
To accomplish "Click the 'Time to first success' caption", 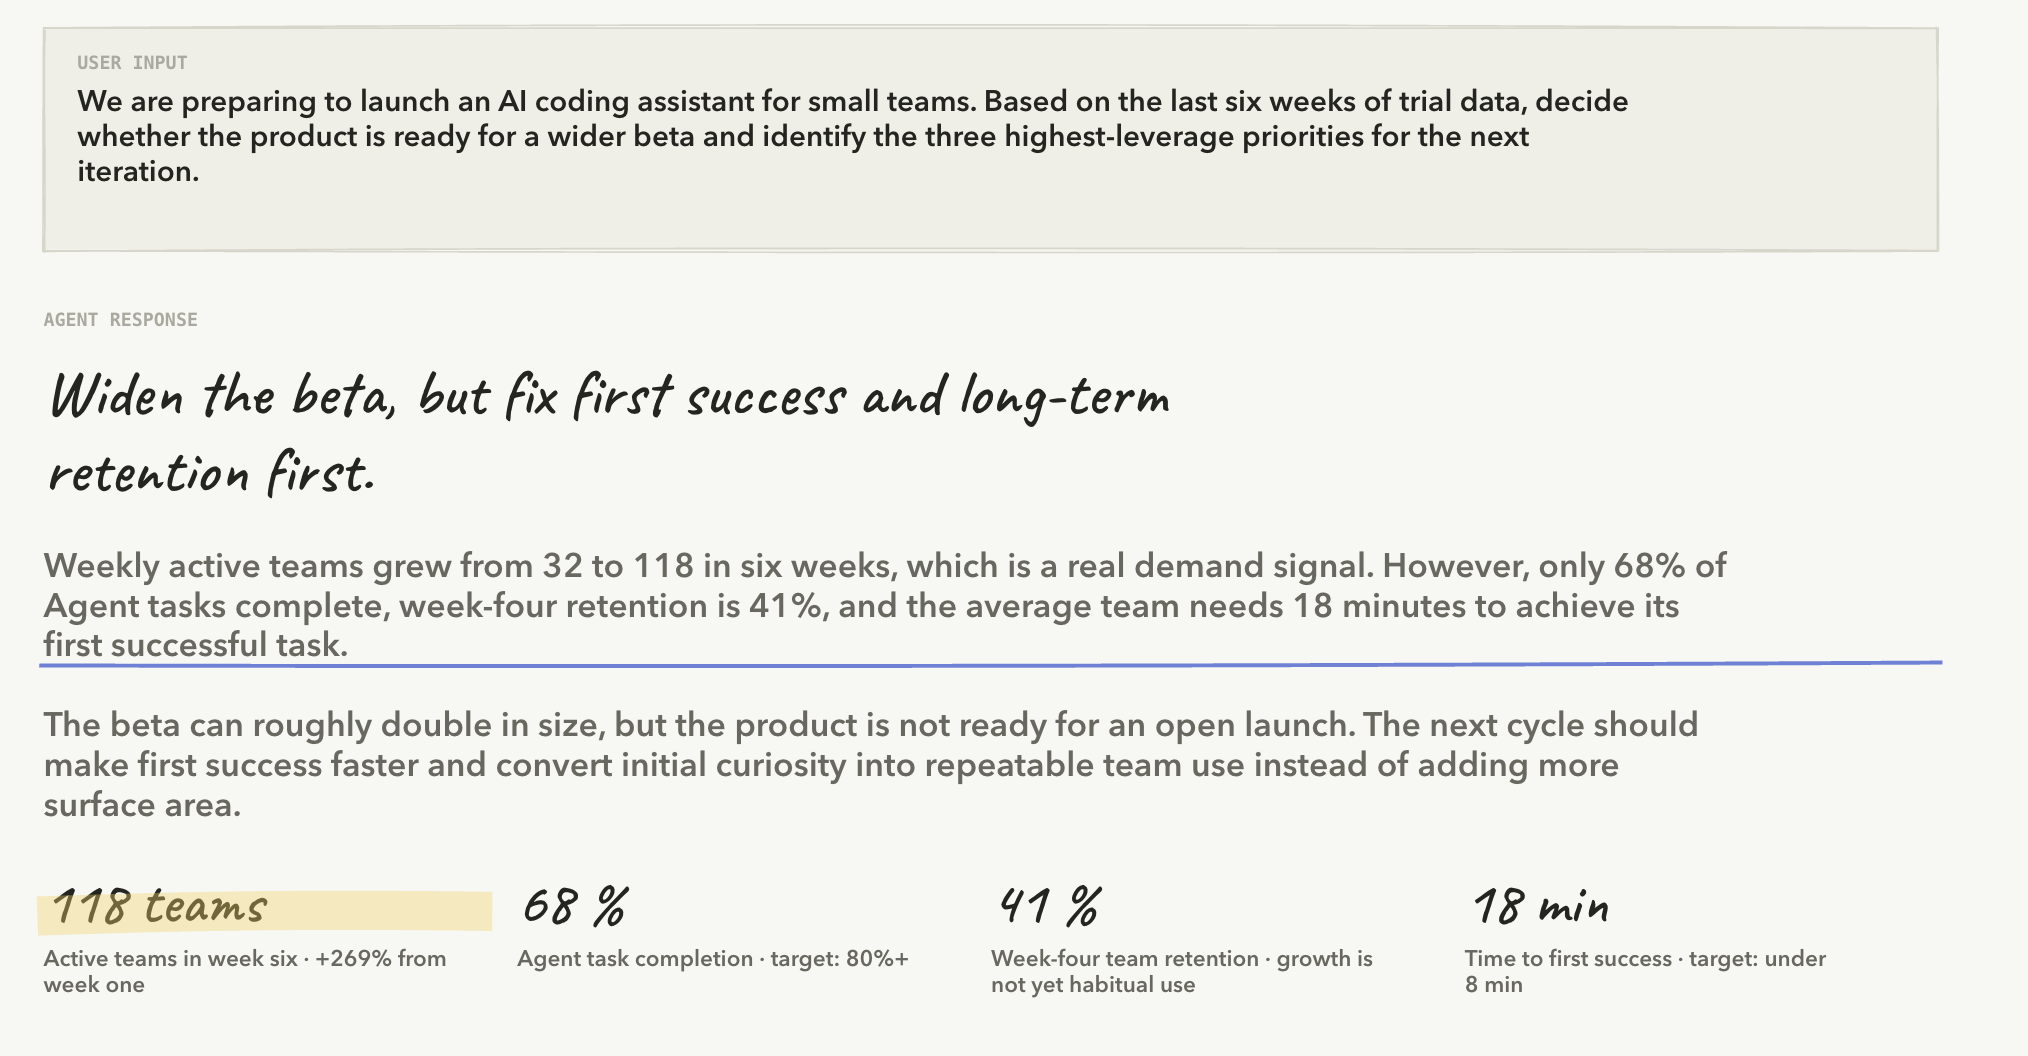I will [1645, 971].
